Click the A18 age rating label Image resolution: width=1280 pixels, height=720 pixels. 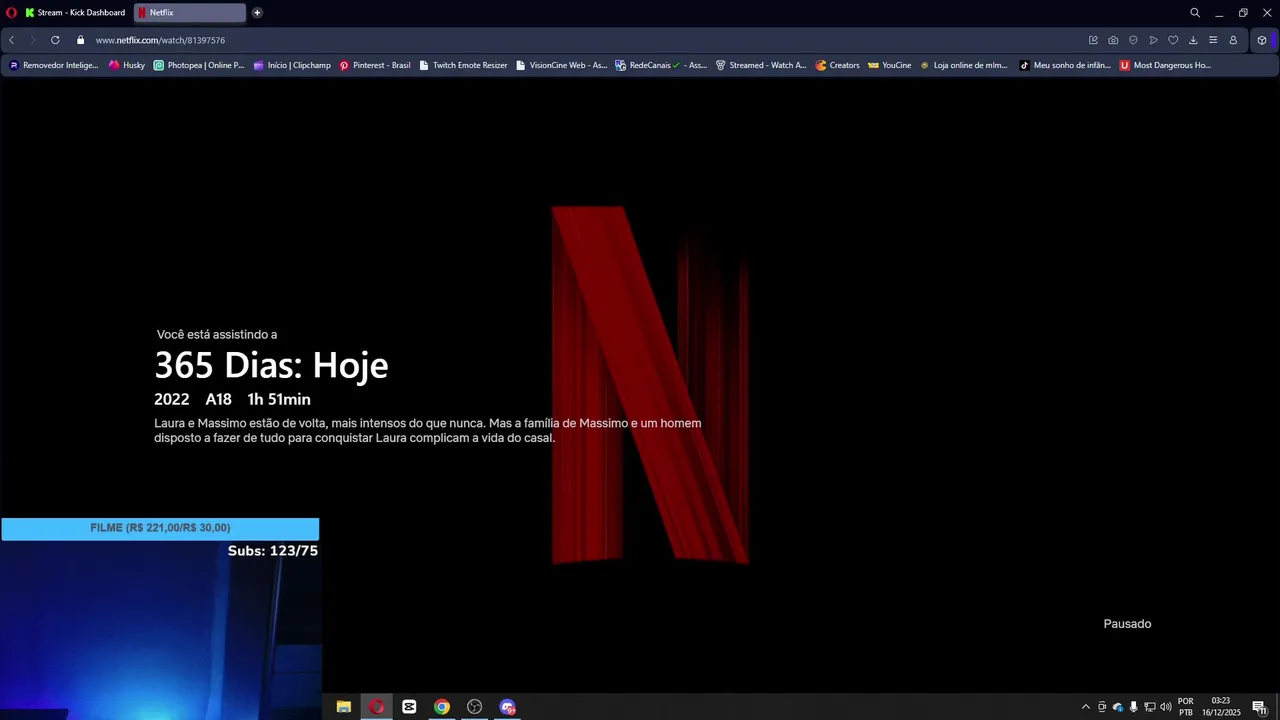tap(218, 399)
